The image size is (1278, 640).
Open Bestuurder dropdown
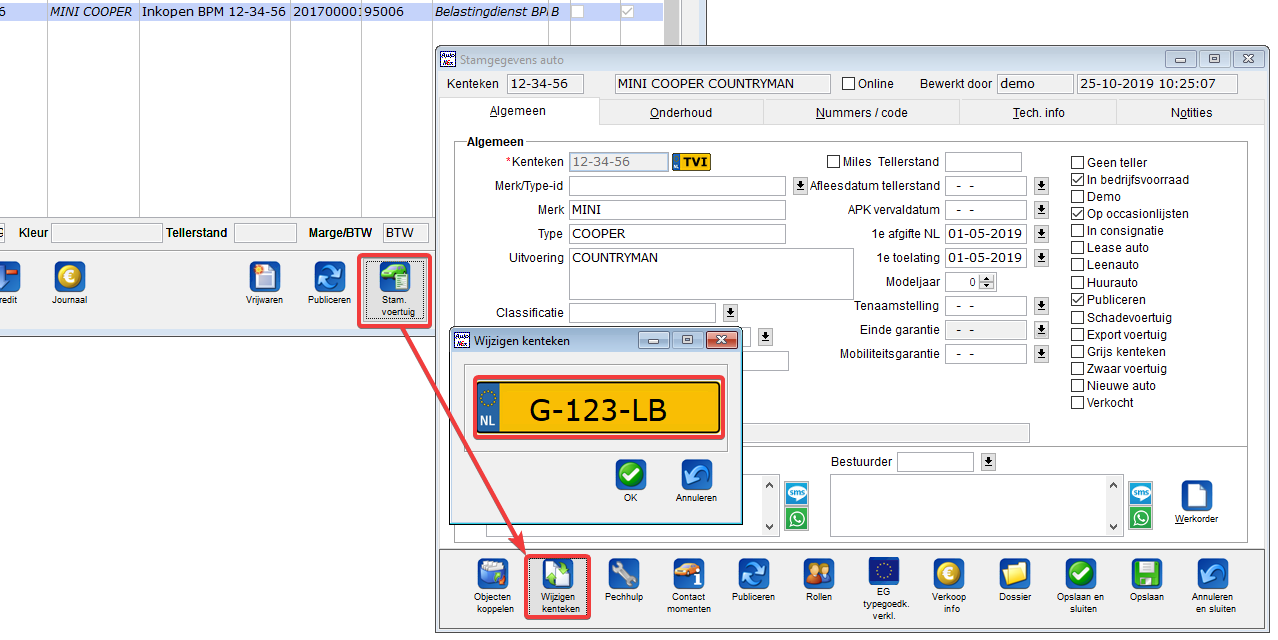[988, 461]
